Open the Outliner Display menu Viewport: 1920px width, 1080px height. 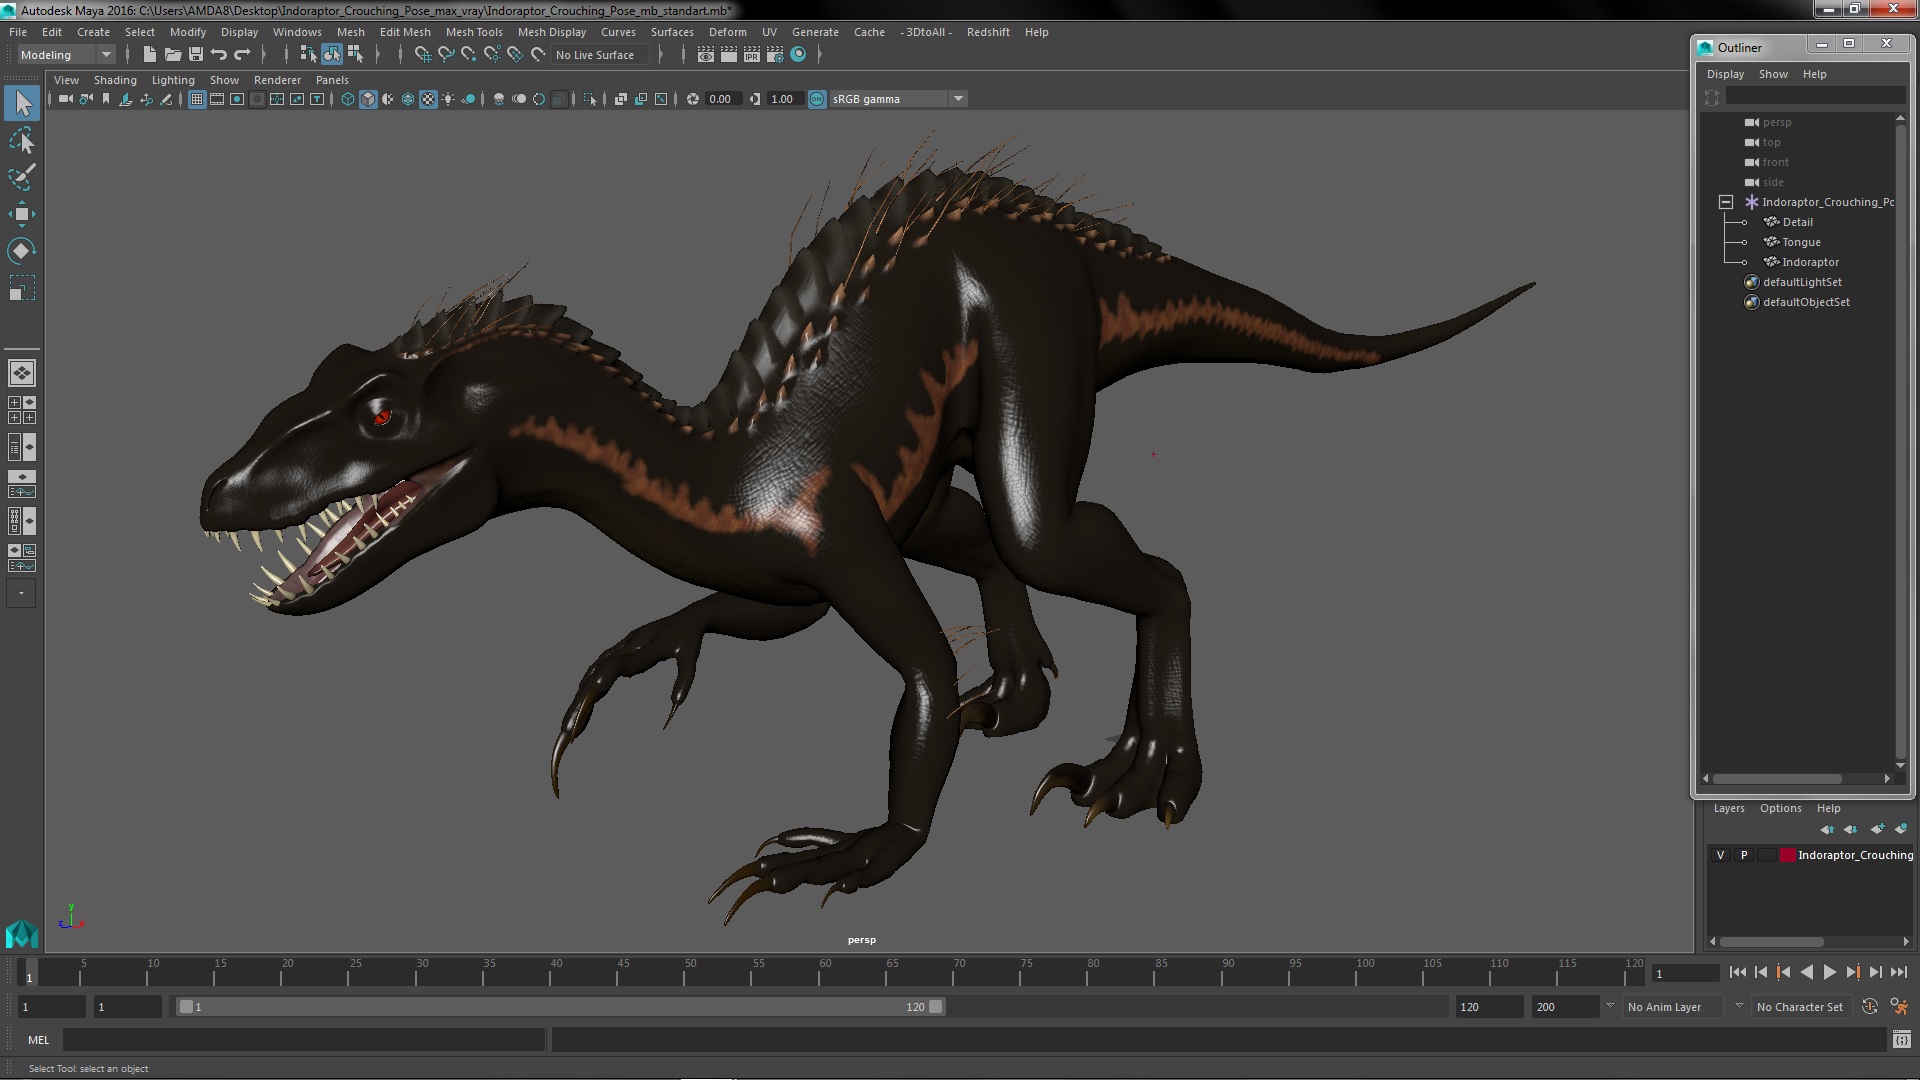click(1725, 74)
